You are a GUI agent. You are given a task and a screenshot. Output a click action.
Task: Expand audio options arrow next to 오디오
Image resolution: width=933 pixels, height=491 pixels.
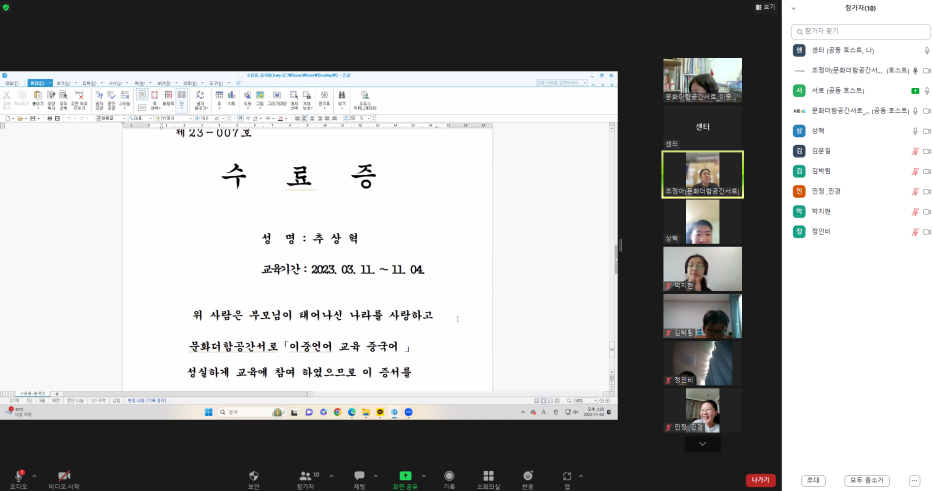click(x=35, y=475)
